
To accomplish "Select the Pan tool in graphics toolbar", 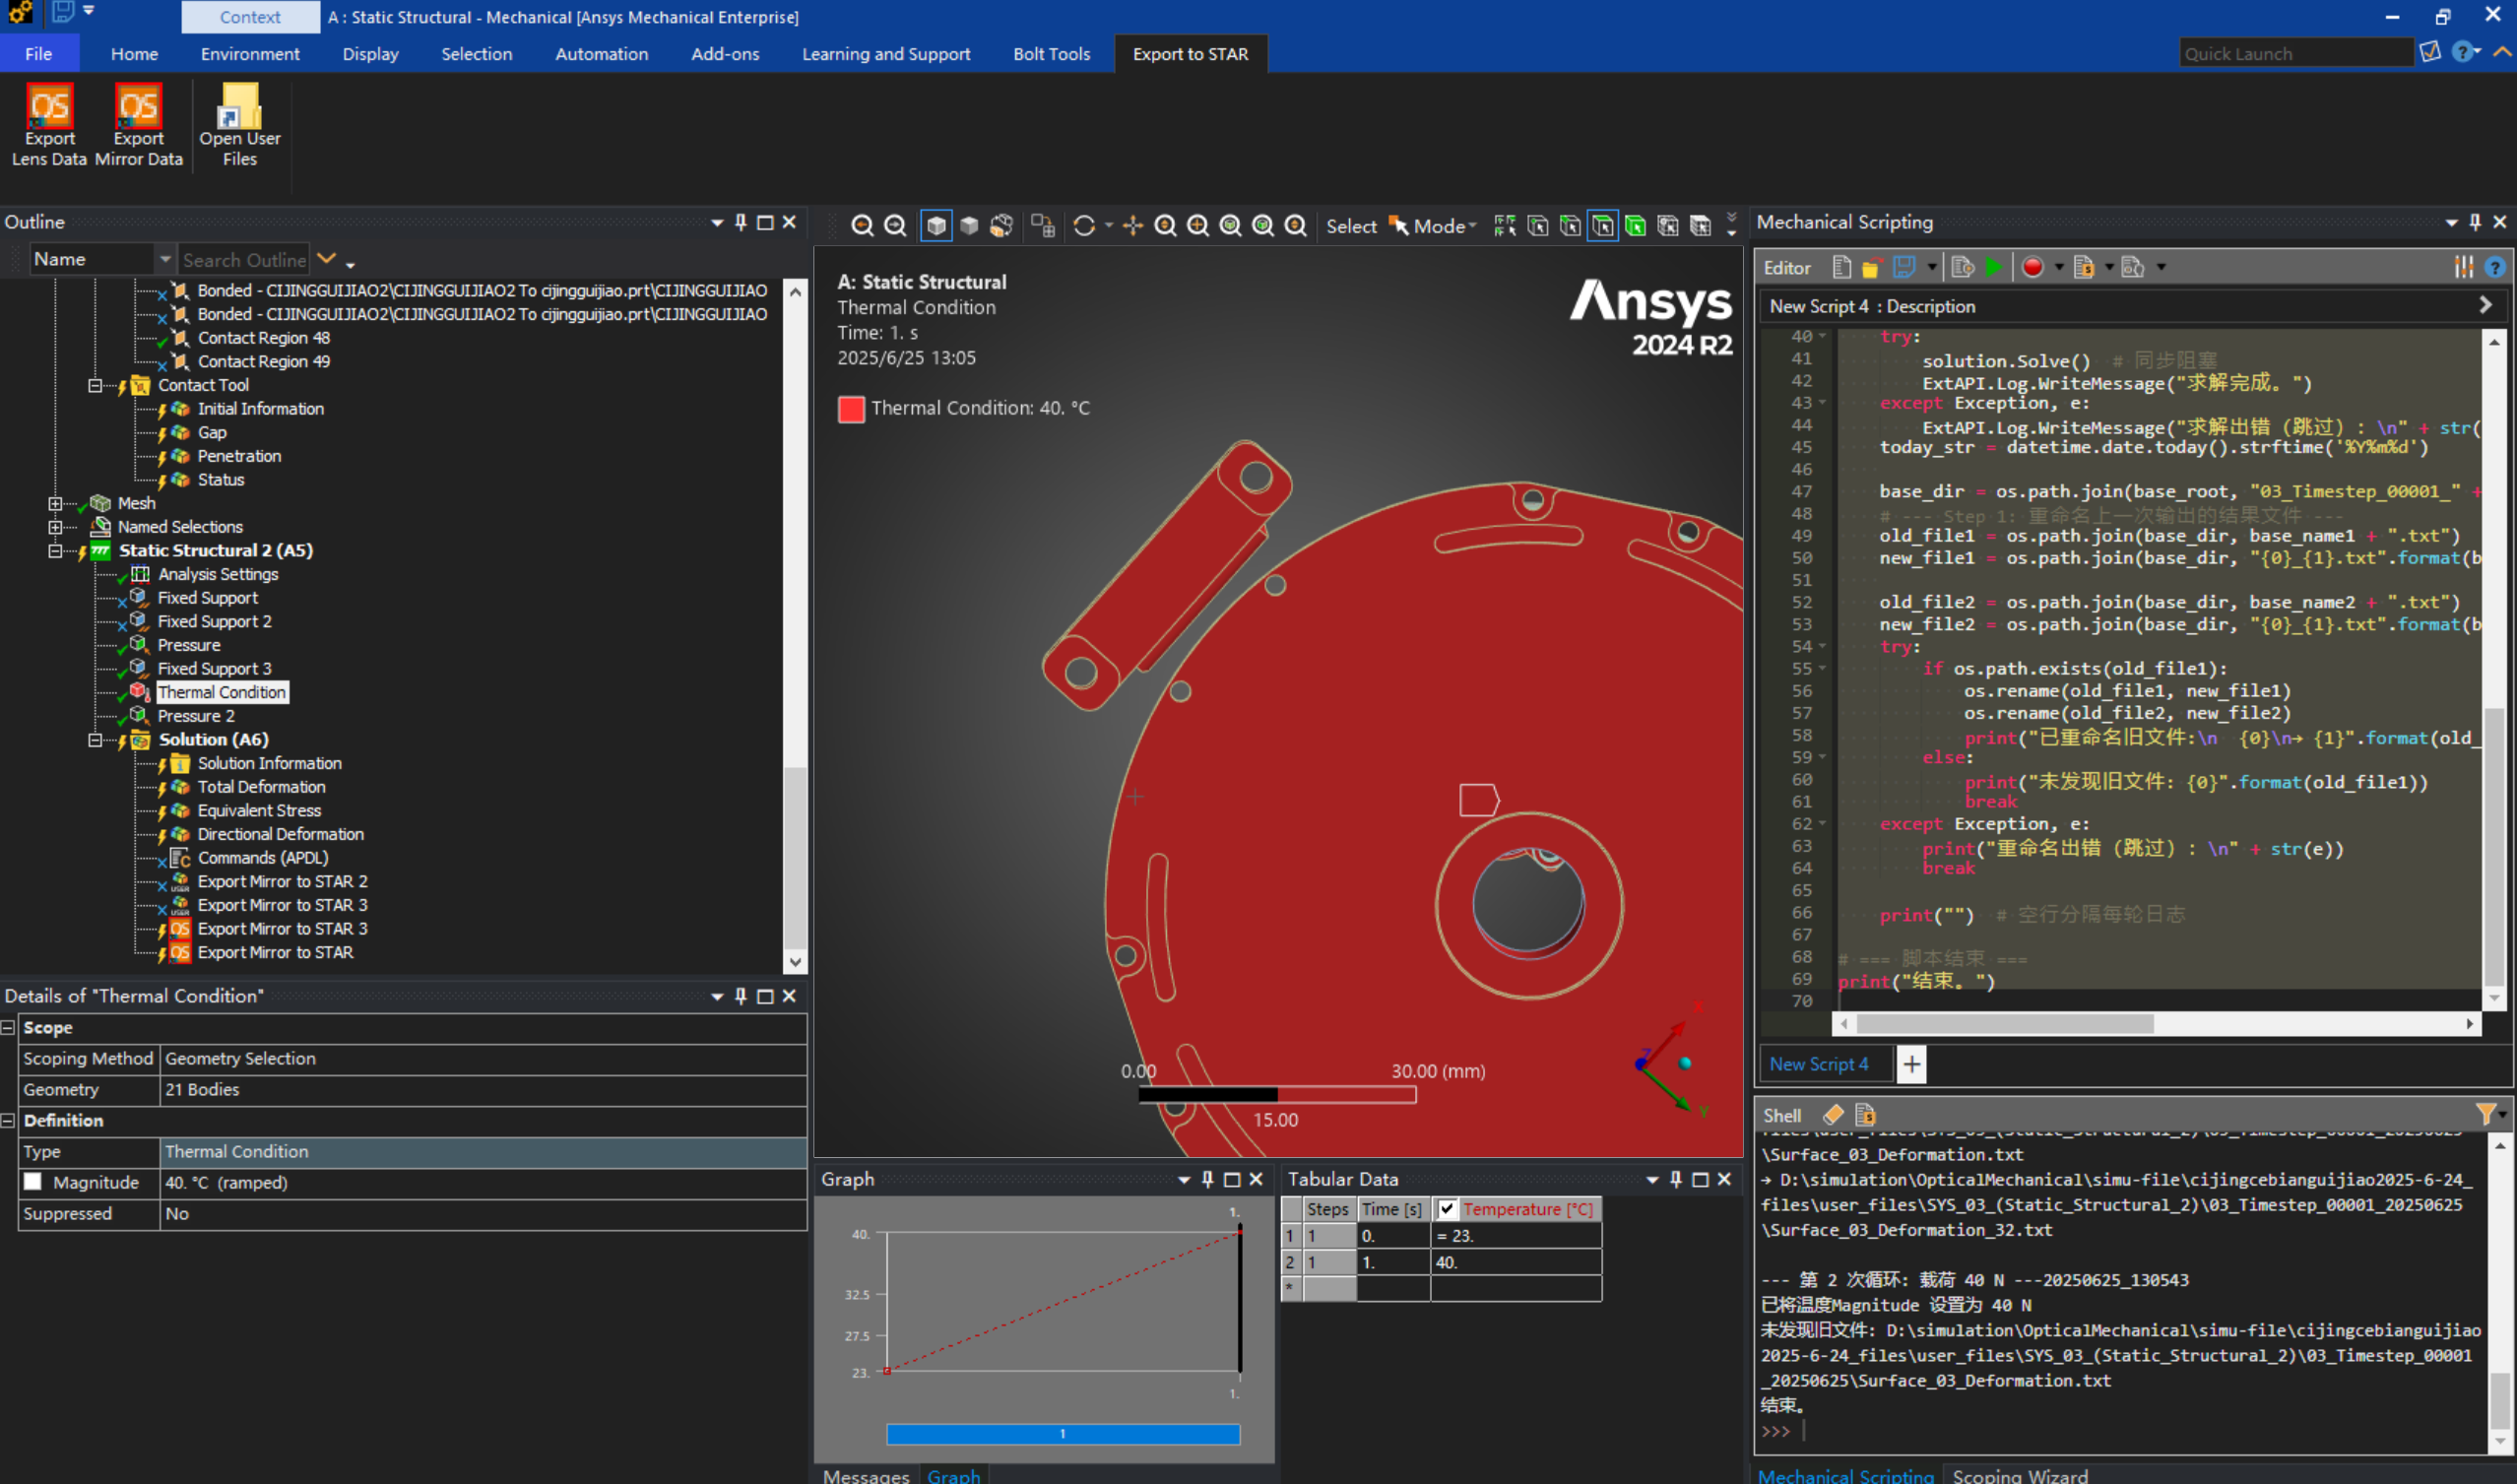I will coord(1132,226).
